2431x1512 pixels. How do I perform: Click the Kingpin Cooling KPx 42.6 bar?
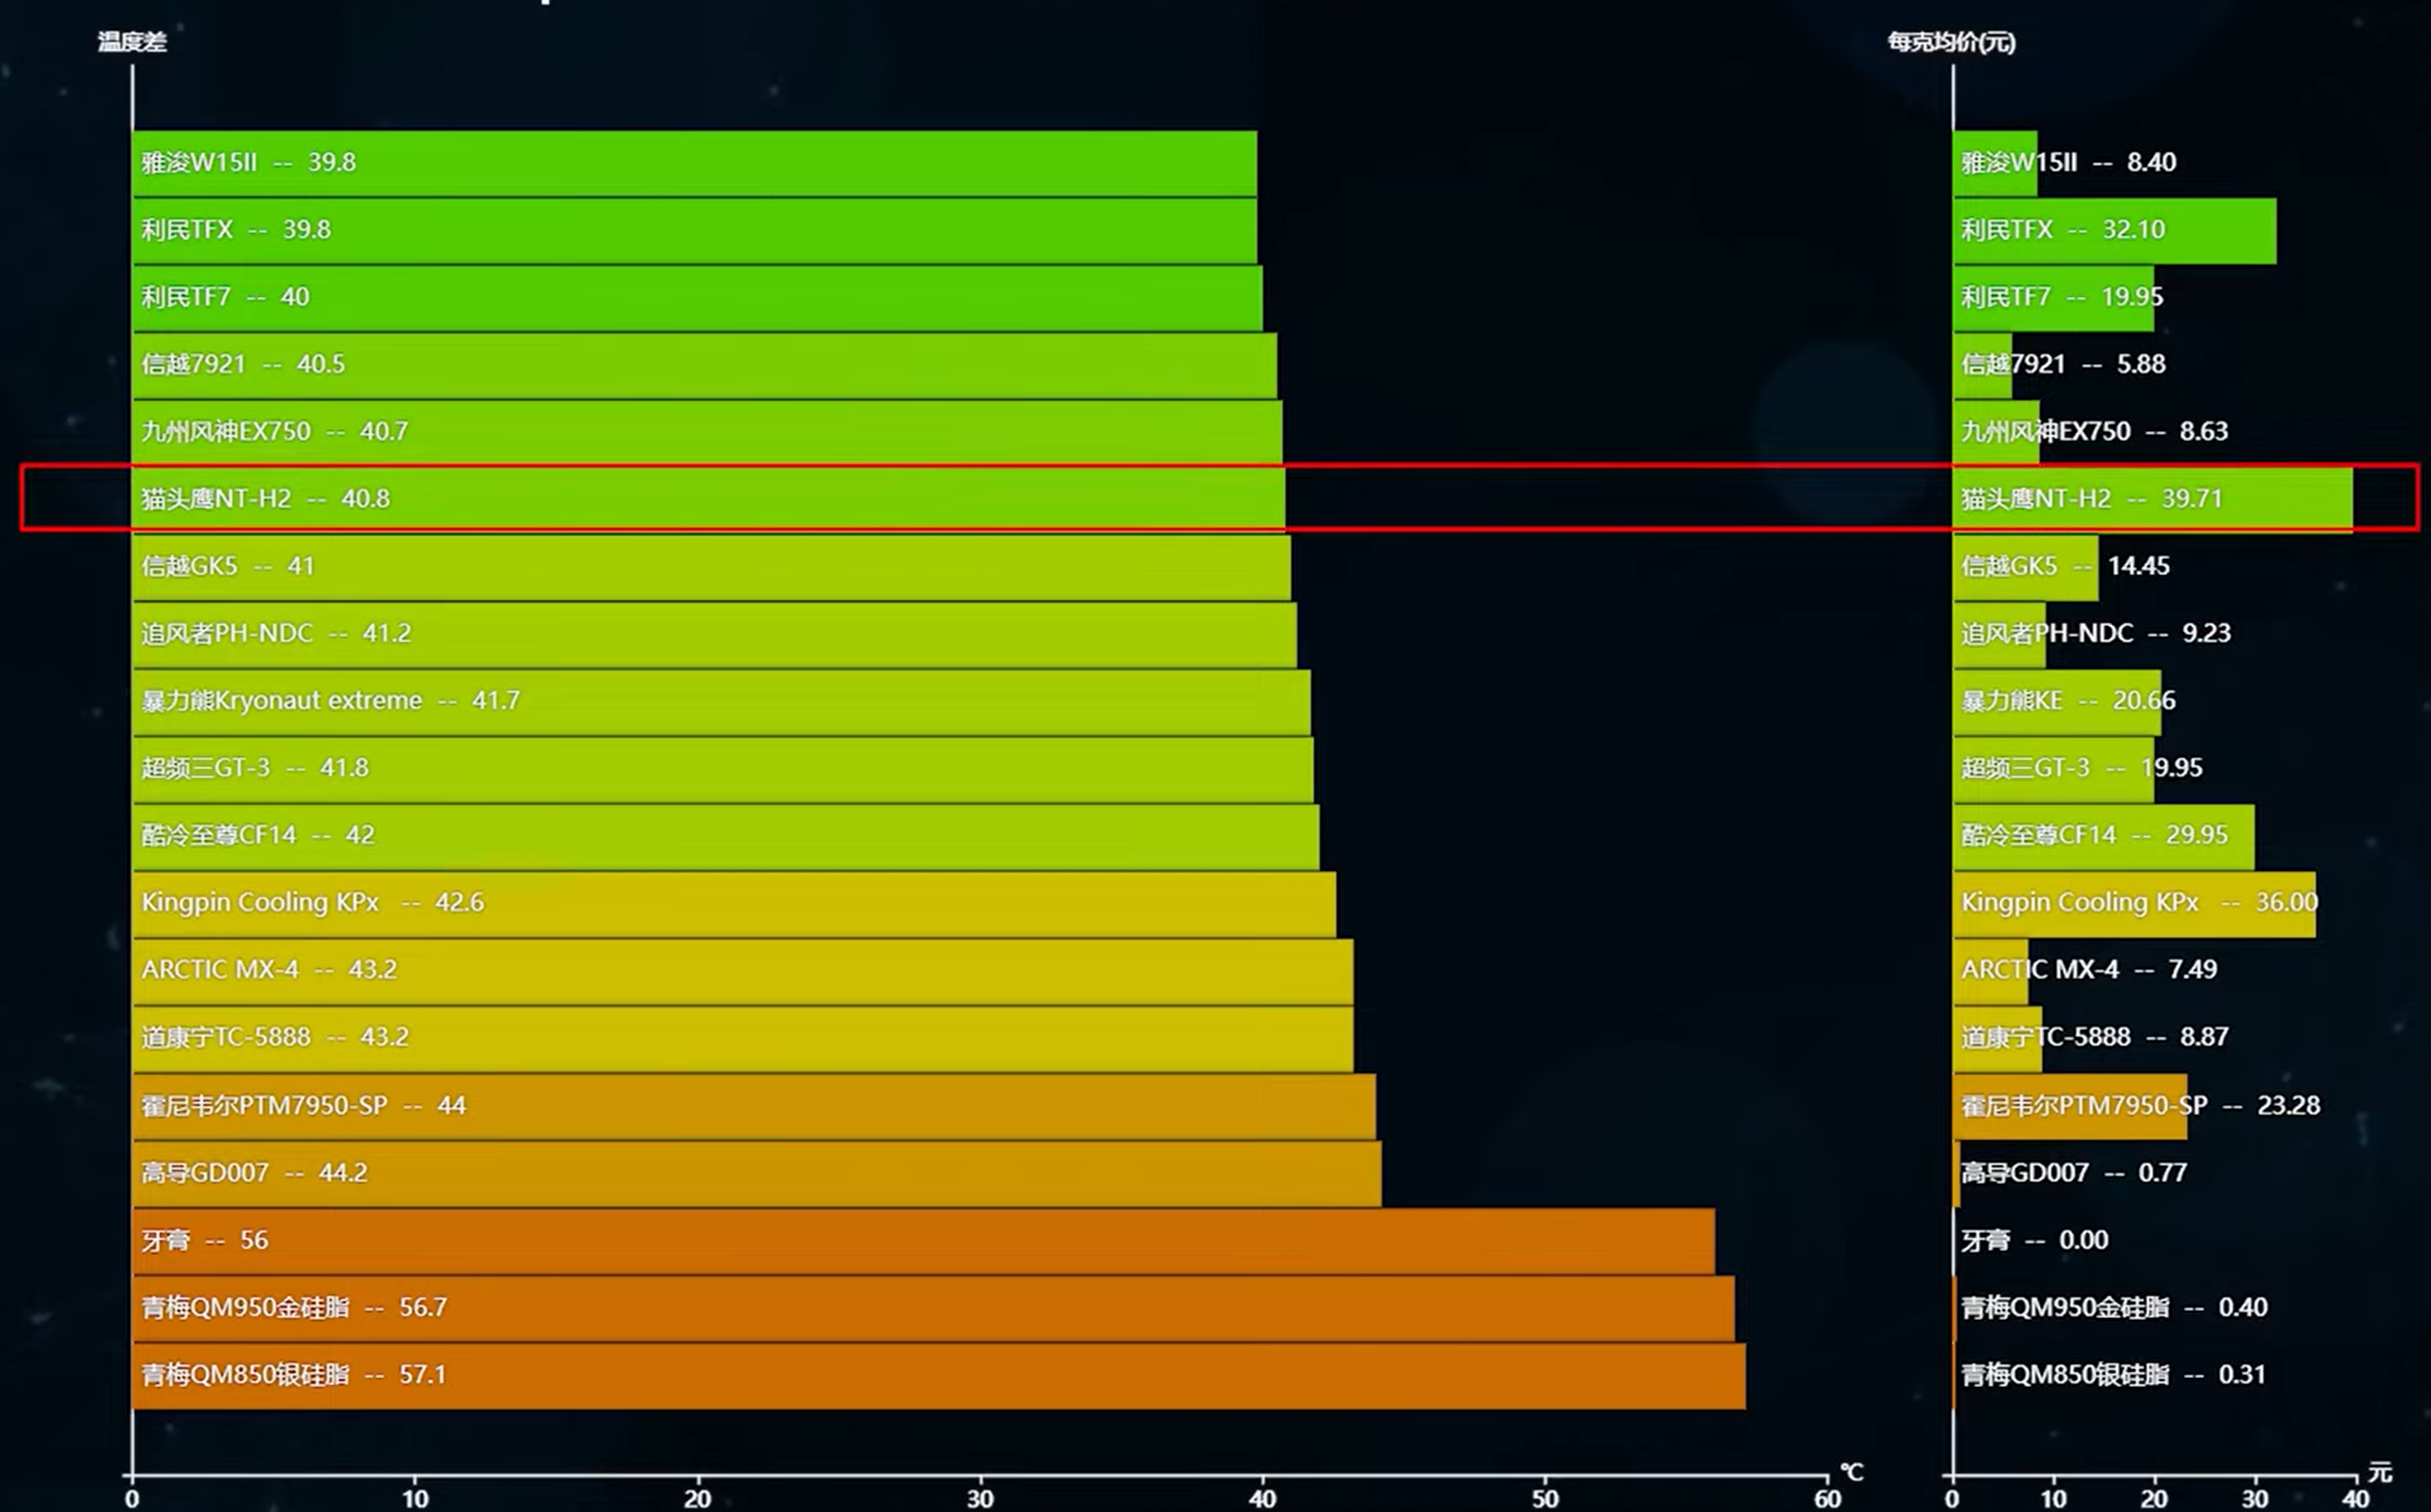[733, 902]
